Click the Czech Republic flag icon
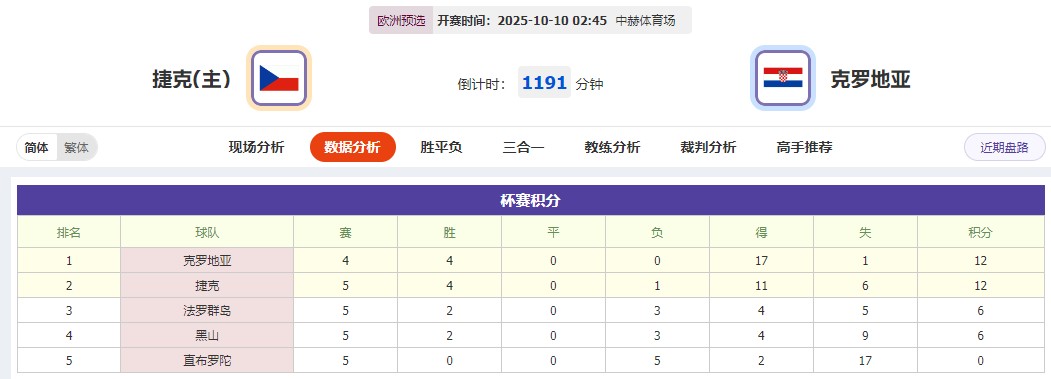 279,78
